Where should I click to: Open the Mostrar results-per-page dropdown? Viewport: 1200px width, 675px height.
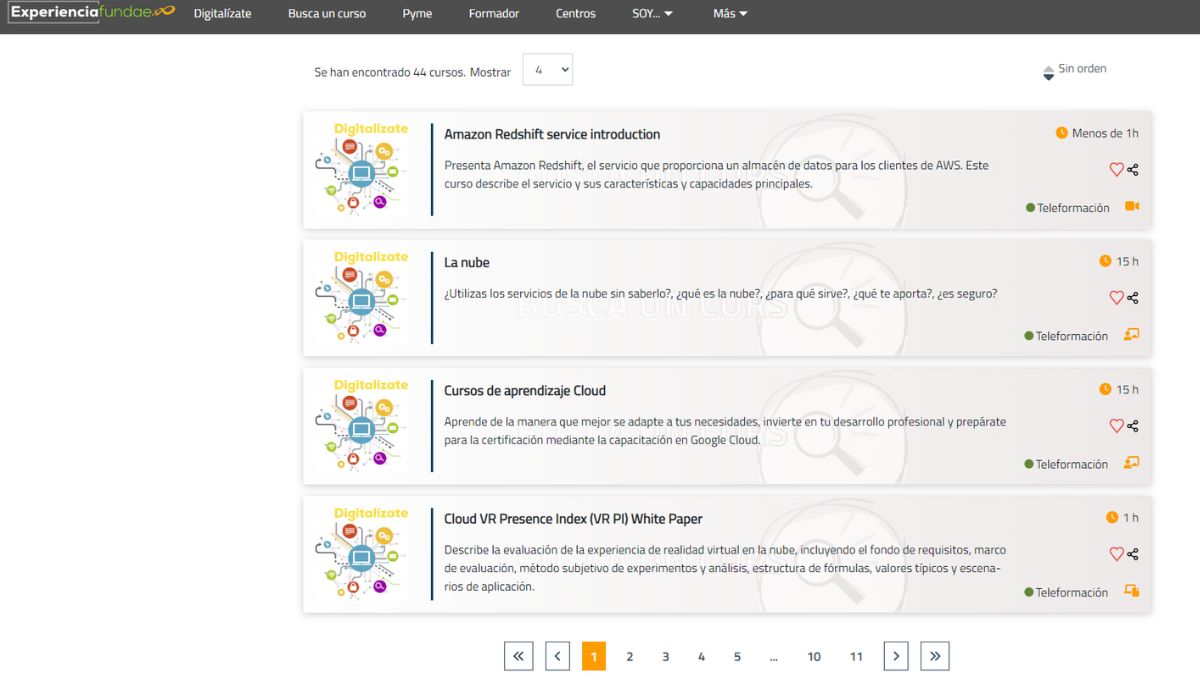pos(548,70)
